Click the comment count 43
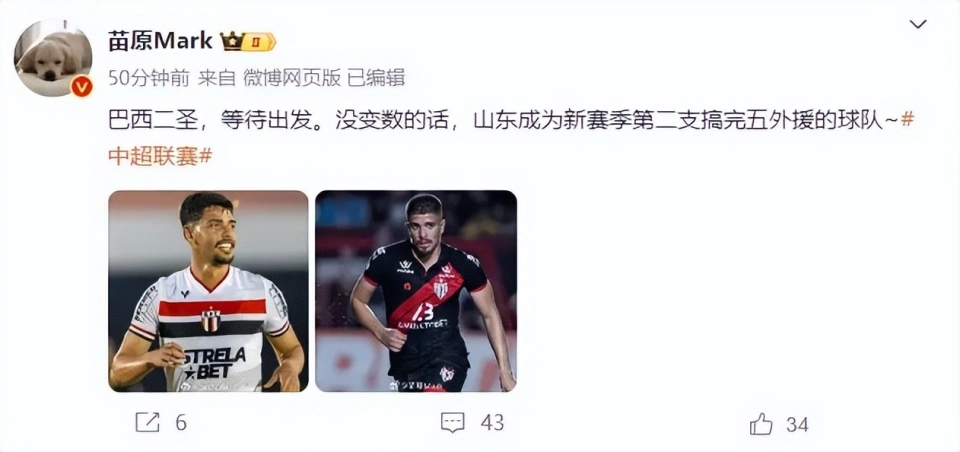This screenshot has width=960, height=452. point(492,423)
